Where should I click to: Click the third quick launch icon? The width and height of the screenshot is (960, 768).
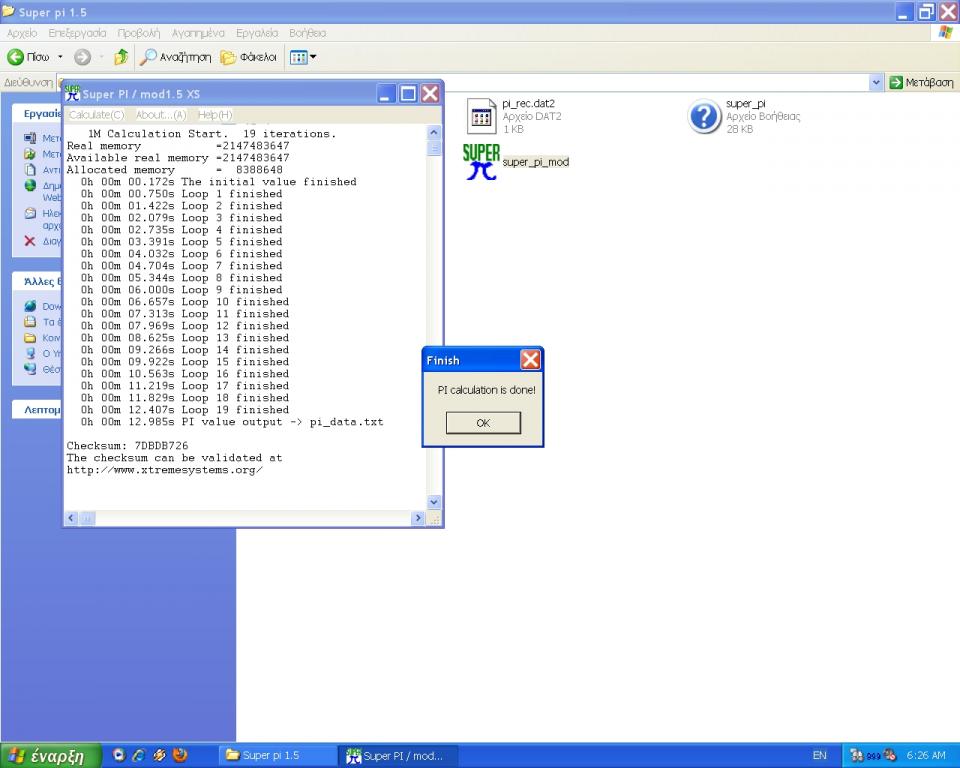159,755
